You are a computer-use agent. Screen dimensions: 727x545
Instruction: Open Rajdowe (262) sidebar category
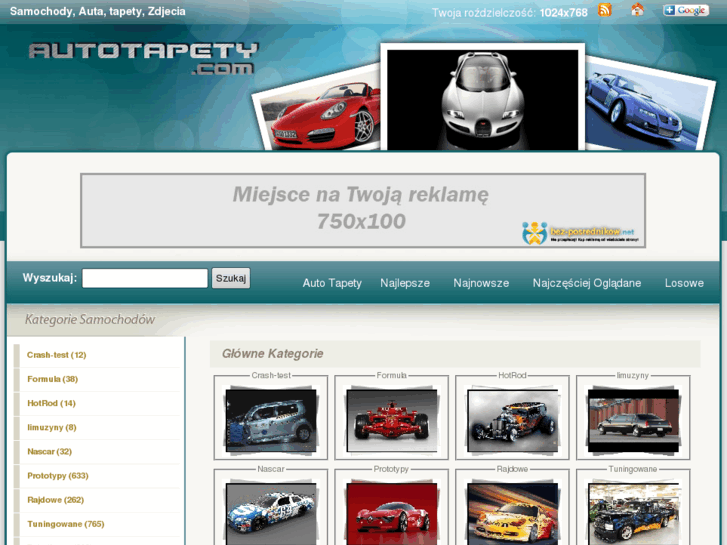[x=55, y=500]
